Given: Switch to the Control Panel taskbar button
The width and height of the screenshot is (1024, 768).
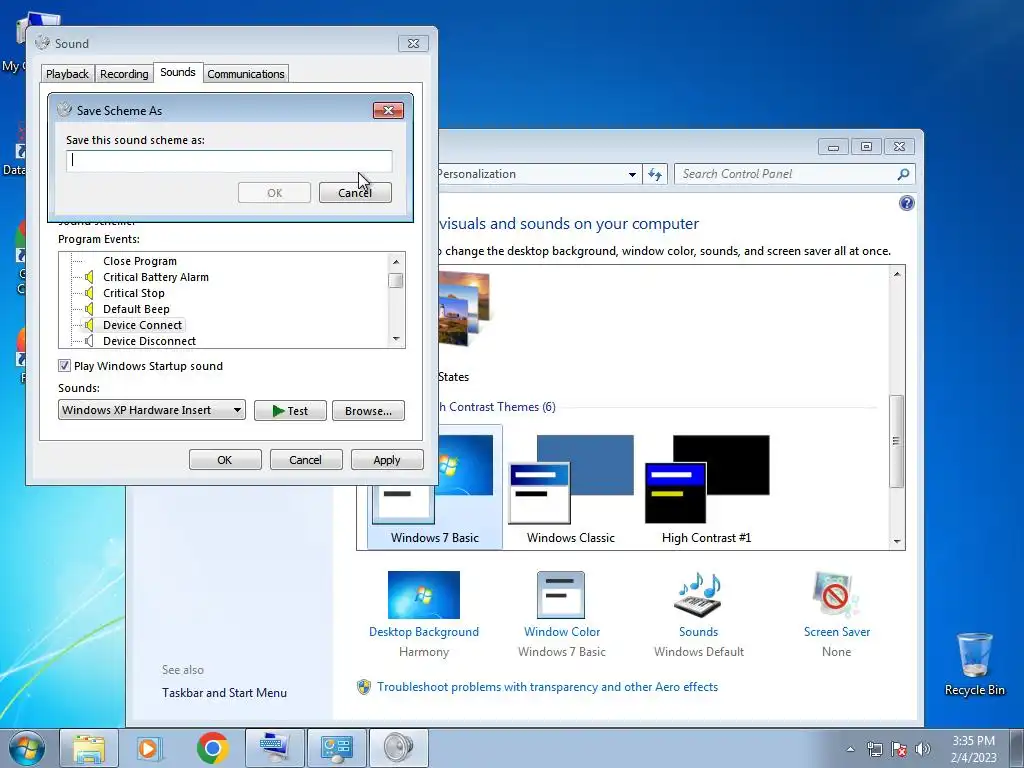Looking at the screenshot, I should pos(337,748).
